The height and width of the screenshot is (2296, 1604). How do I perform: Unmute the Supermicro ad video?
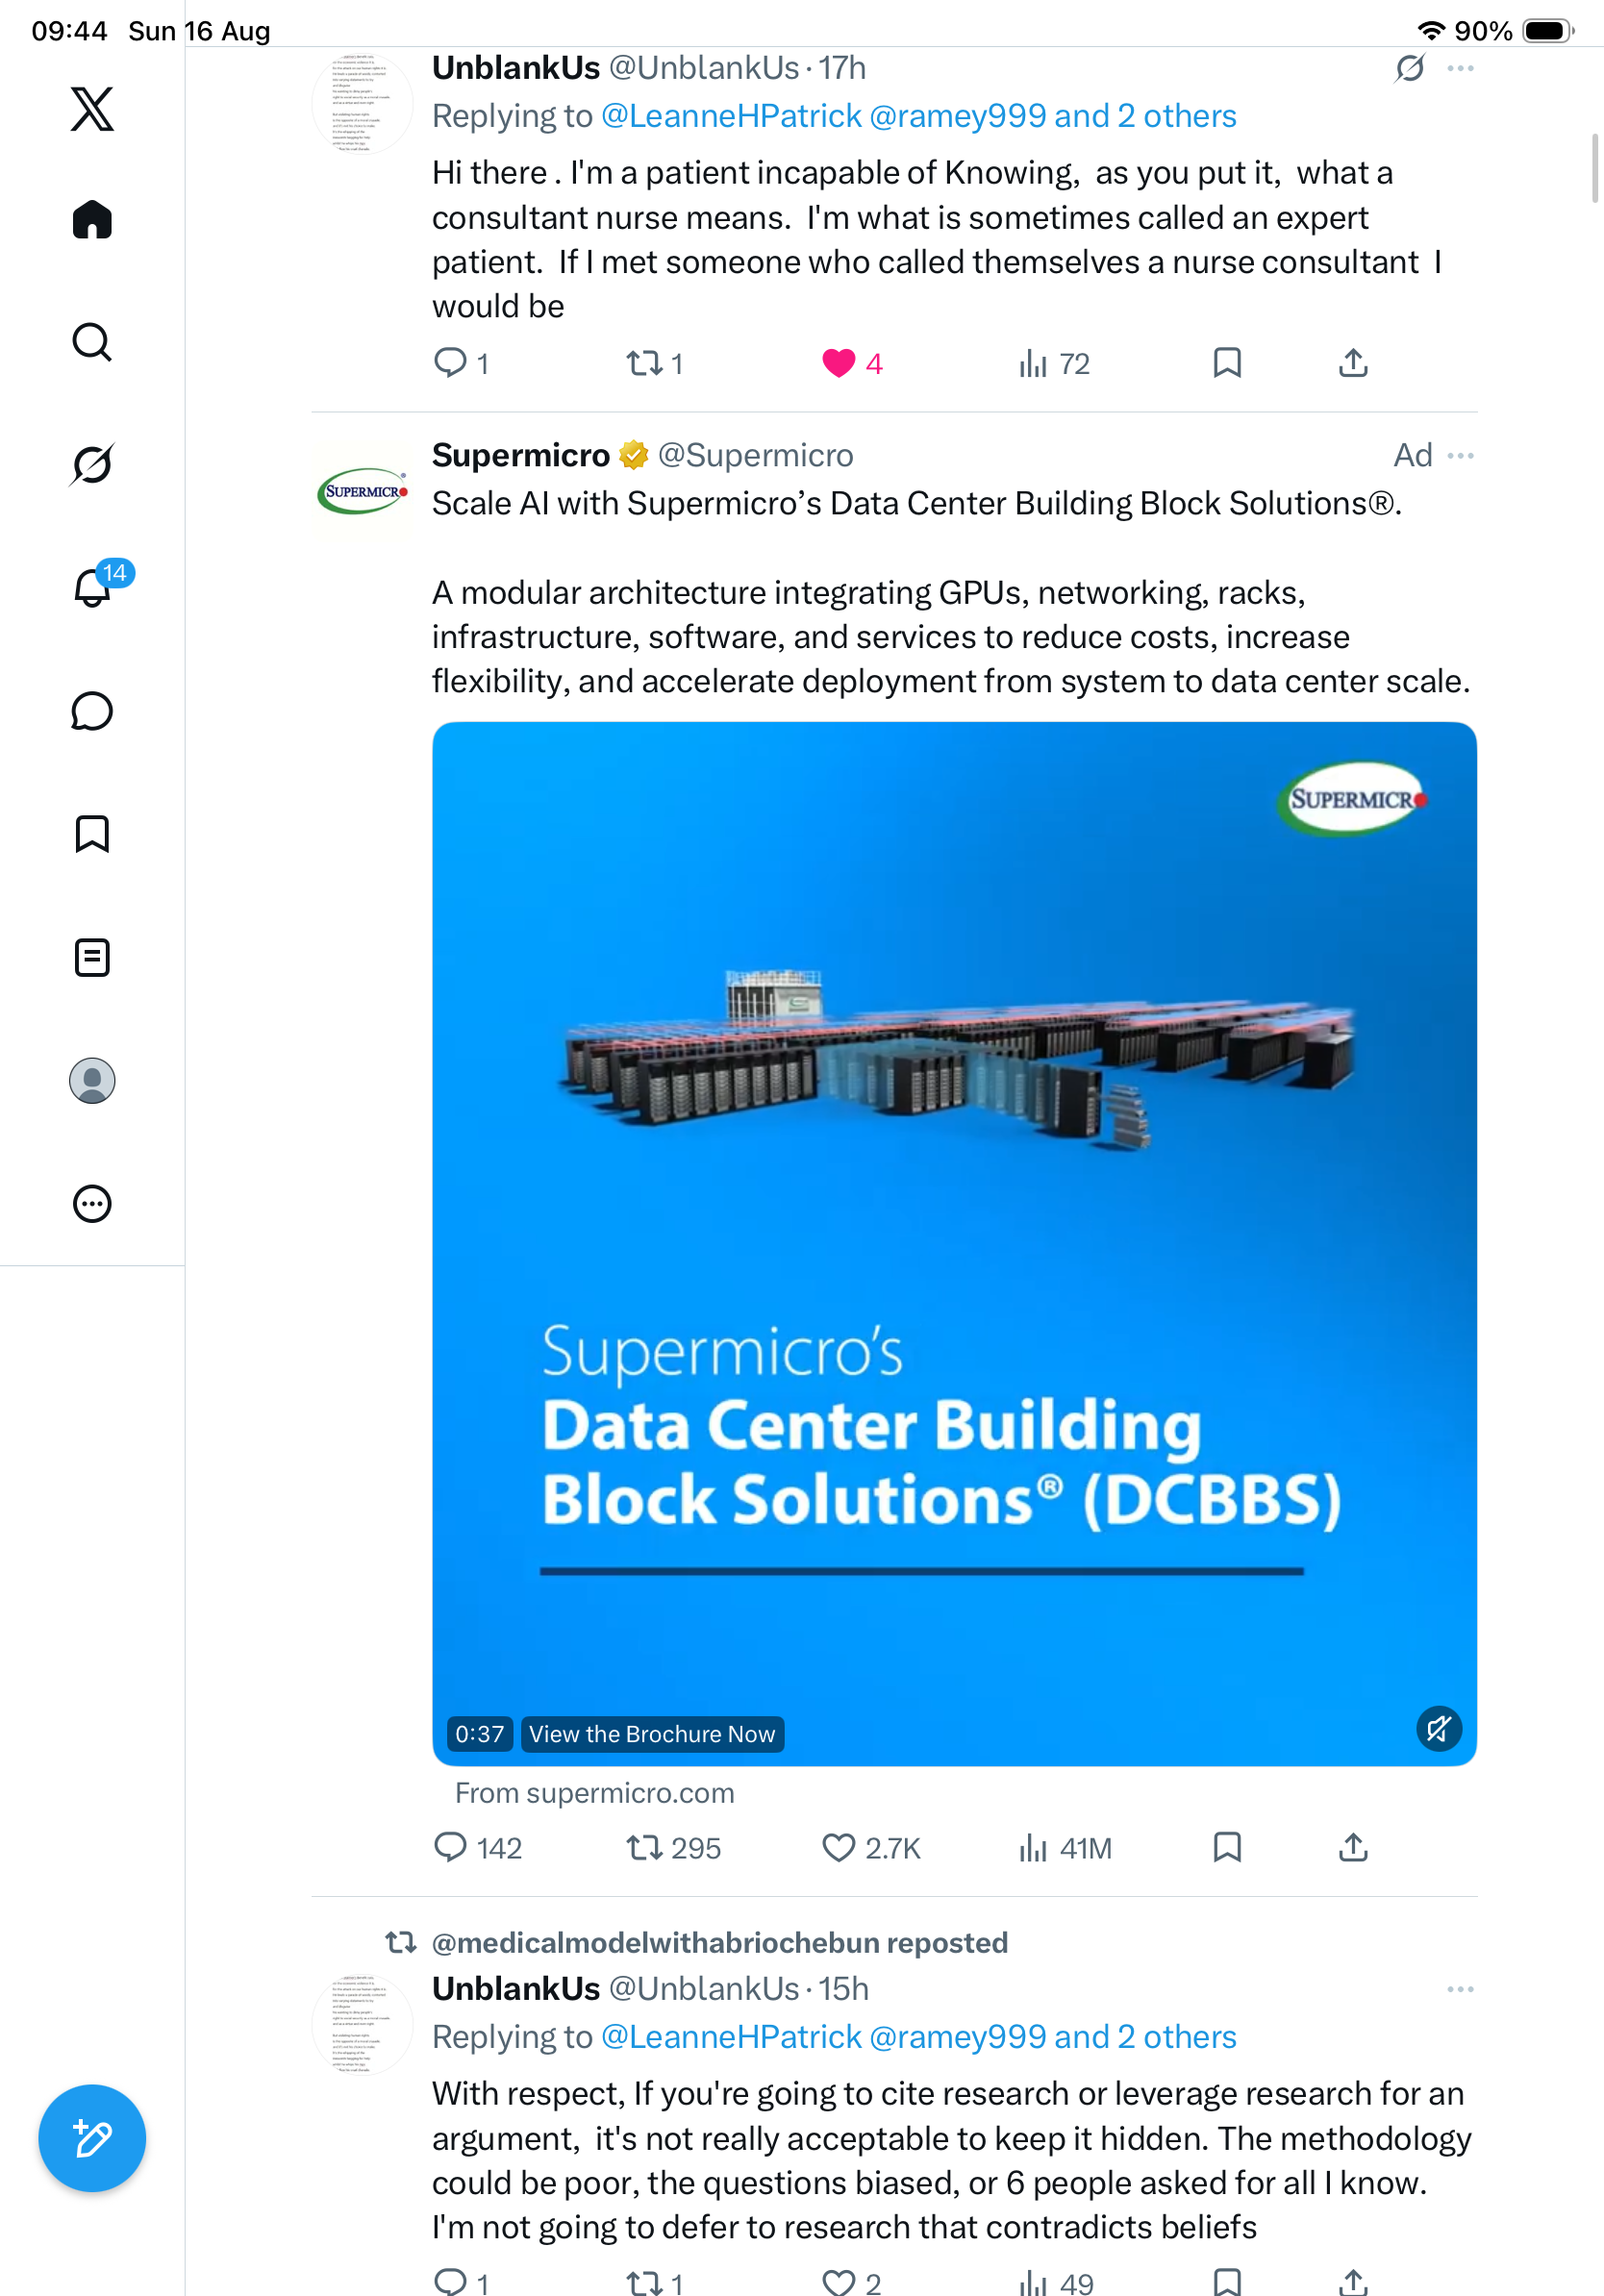click(x=1439, y=1729)
